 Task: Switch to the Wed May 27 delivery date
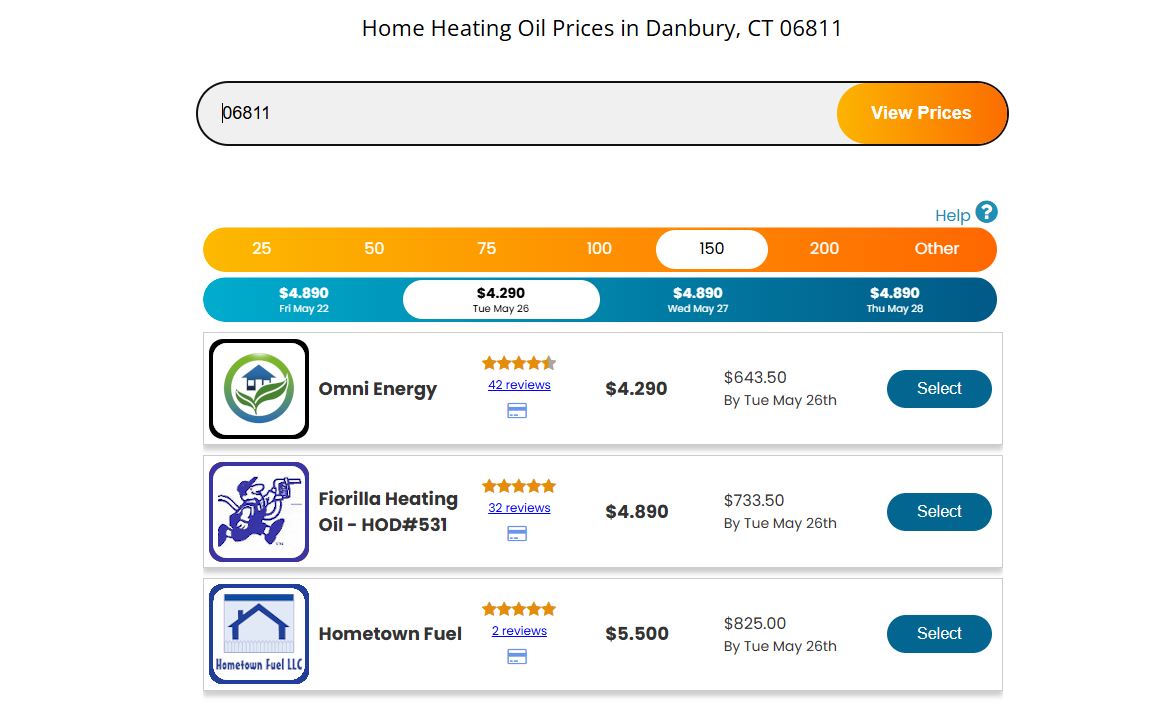click(x=697, y=299)
